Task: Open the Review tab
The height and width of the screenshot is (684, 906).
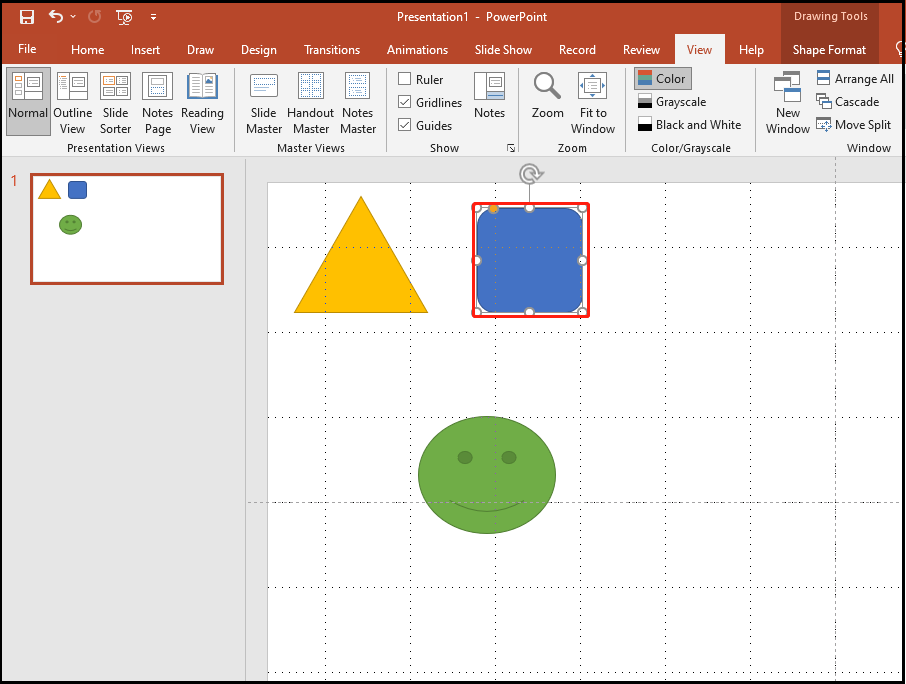Action: click(641, 50)
